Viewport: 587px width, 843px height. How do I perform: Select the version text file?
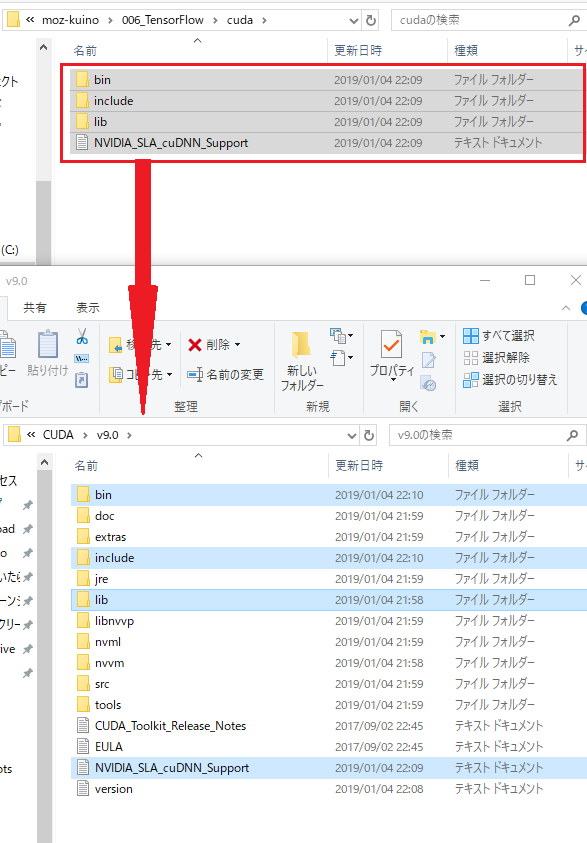[329, 788]
